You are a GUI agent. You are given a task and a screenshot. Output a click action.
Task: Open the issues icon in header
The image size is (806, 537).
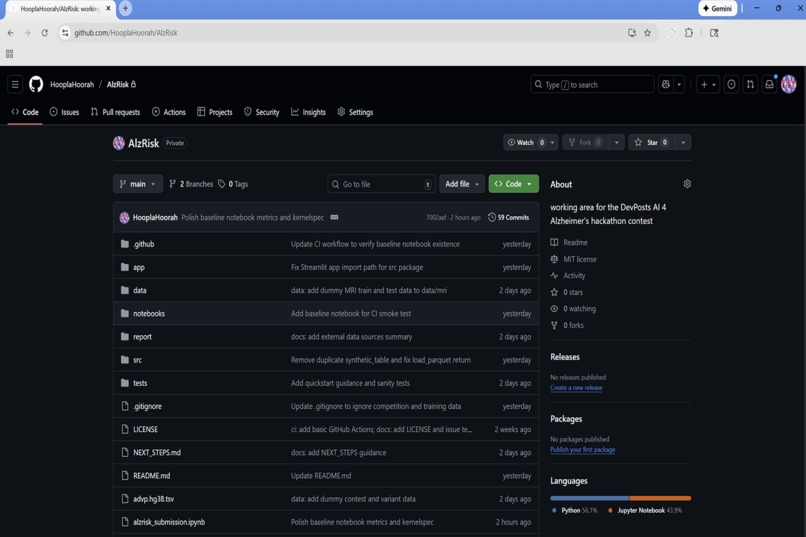pyautogui.click(x=731, y=84)
